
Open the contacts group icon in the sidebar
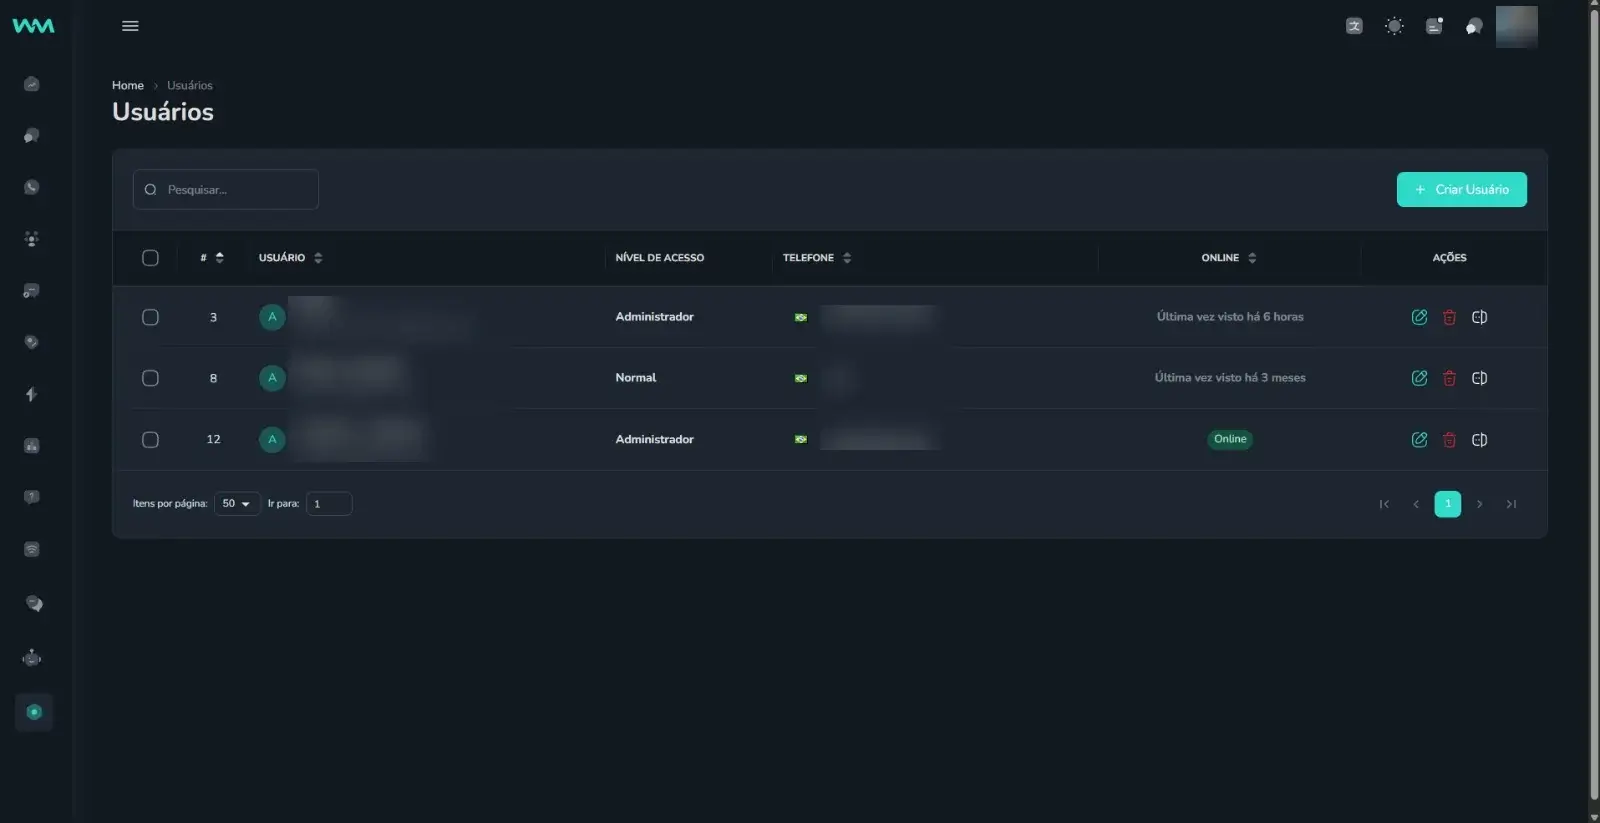pos(32,239)
